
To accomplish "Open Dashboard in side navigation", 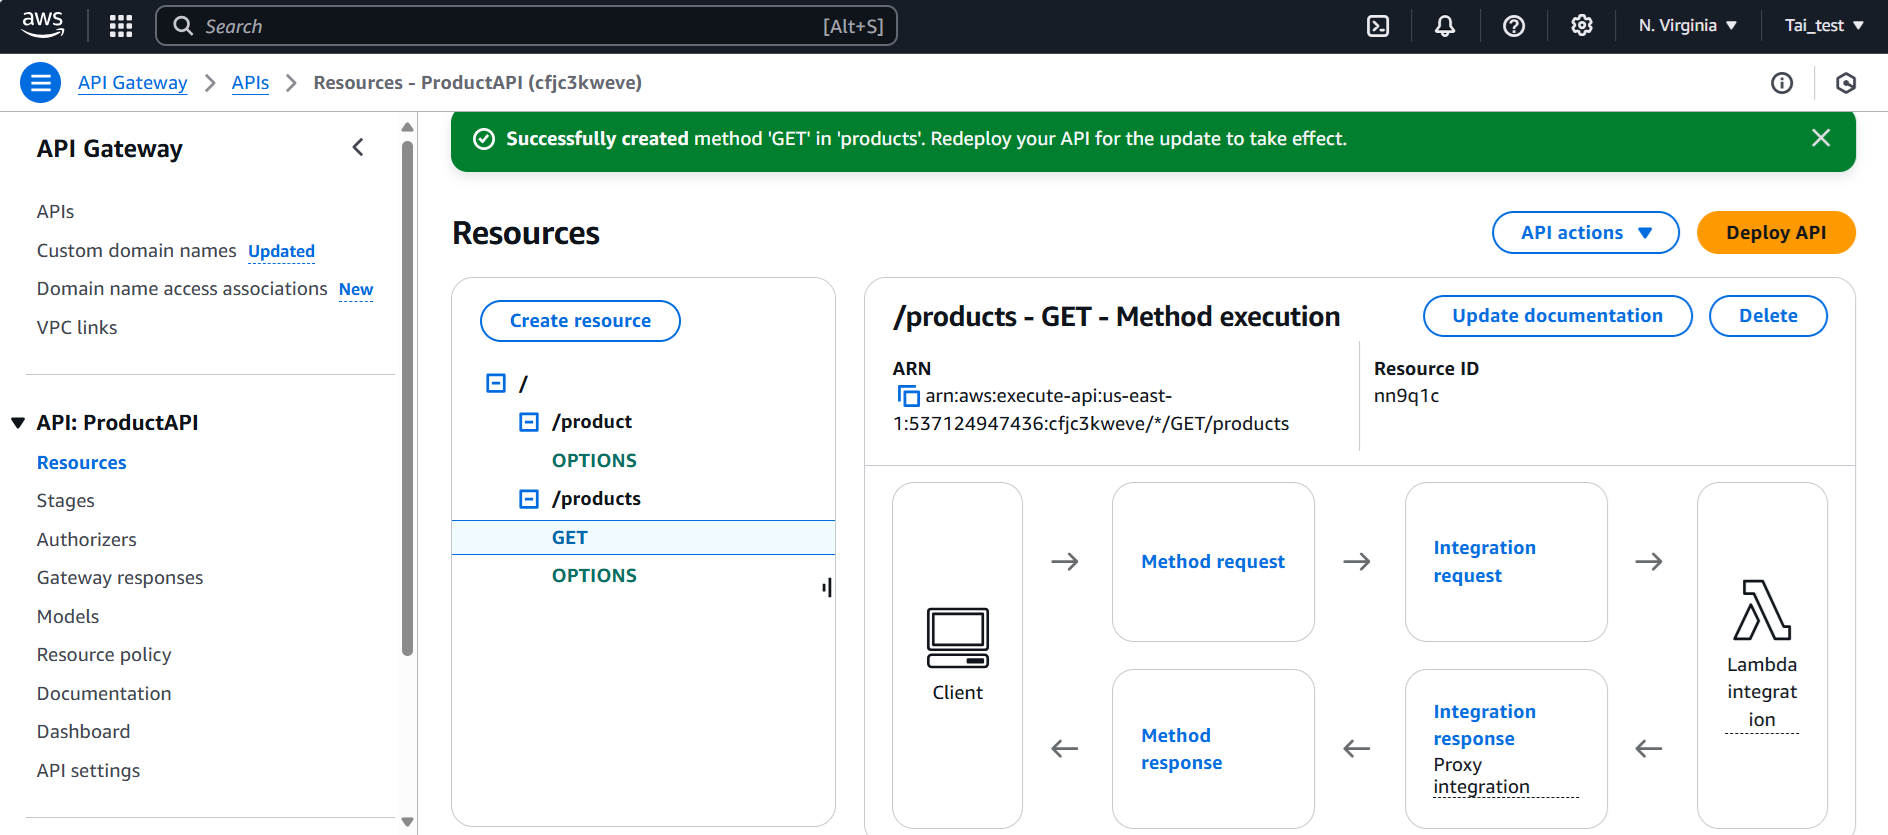I will 84,732.
